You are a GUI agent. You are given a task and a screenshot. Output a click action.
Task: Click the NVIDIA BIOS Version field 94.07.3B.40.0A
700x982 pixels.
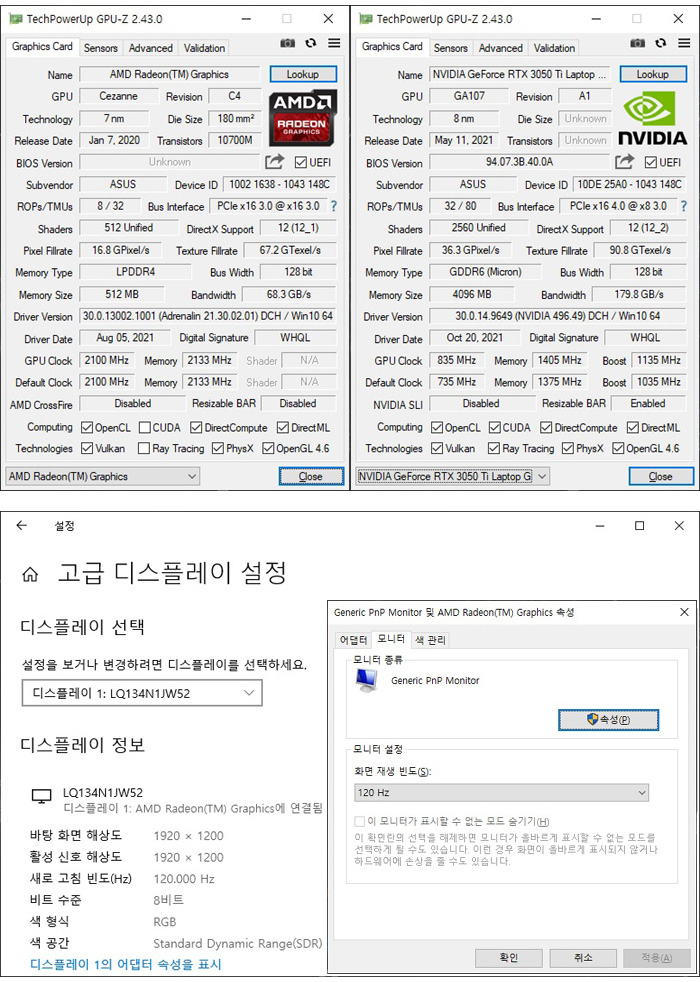click(x=520, y=162)
